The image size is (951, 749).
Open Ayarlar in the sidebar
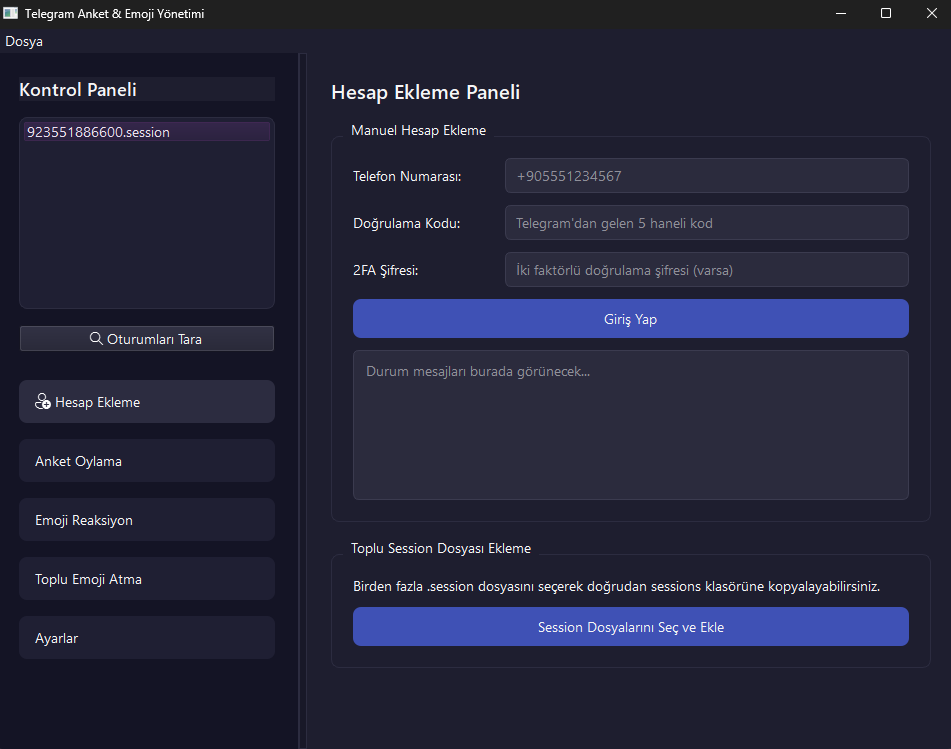click(147, 638)
